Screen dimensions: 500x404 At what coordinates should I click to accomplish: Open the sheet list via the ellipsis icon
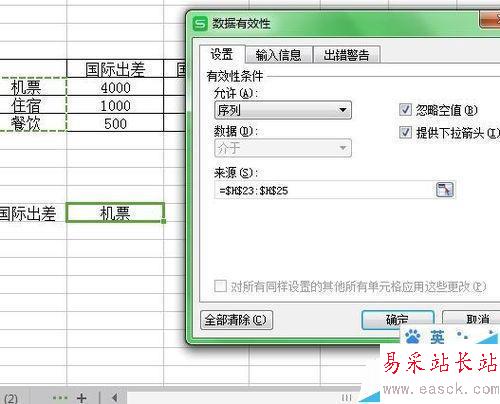(x=60, y=397)
